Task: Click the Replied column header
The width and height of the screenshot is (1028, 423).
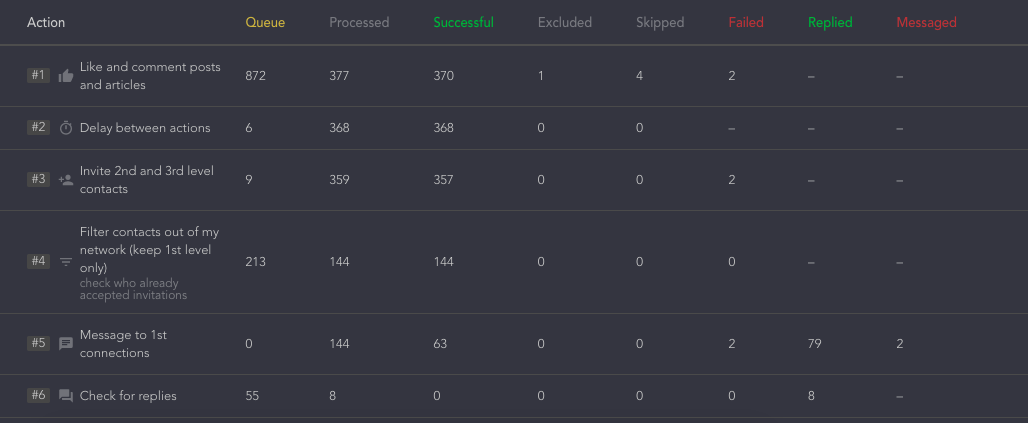Action: click(x=830, y=22)
